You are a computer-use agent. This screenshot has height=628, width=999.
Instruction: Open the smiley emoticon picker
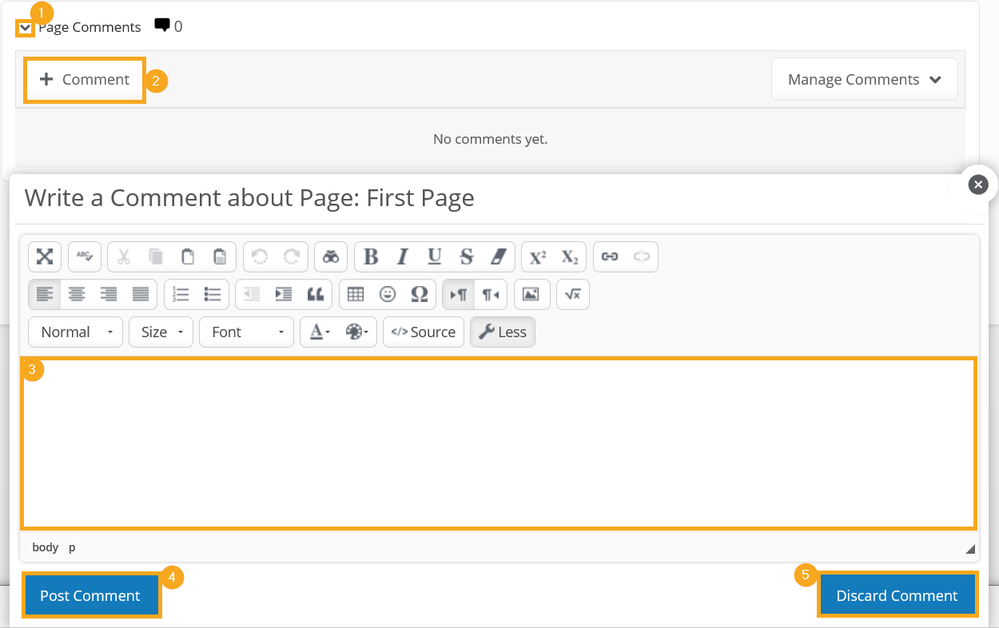coord(387,294)
